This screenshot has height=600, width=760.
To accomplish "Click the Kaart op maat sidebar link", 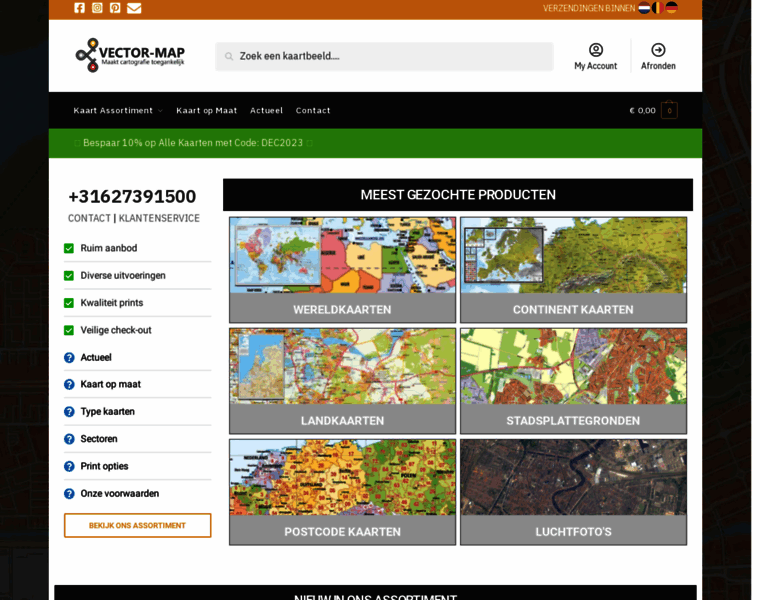I will (x=111, y=385).
